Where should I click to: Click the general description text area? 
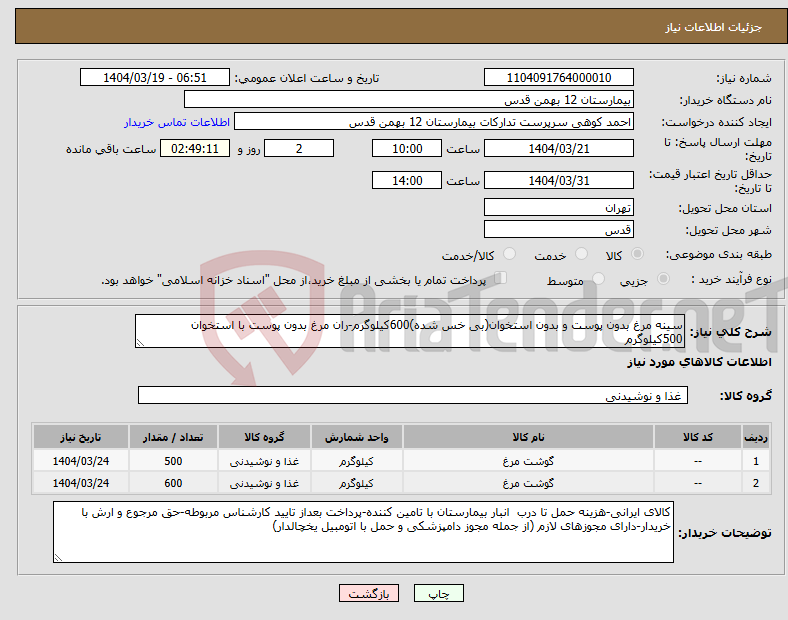[410, 331]
